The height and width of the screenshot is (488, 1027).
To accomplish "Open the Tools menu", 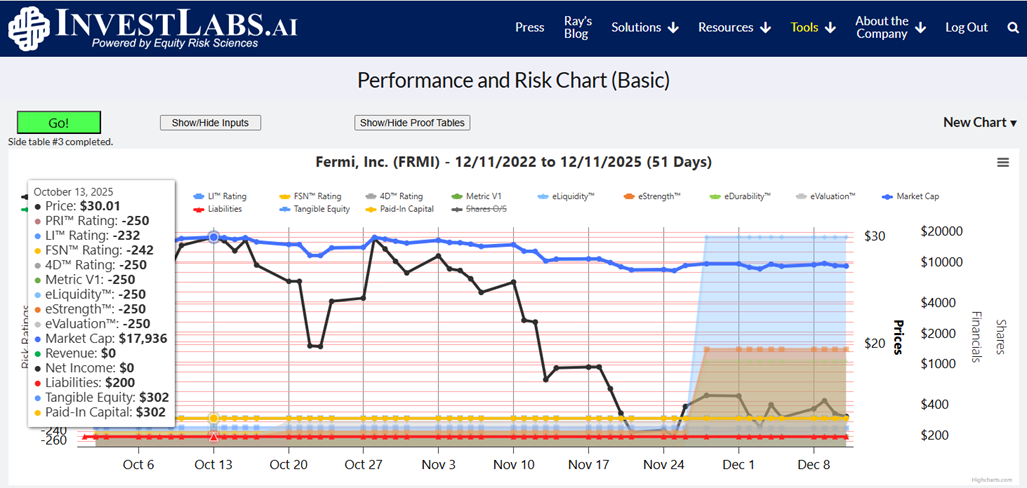I will click(x=812, y=28).
